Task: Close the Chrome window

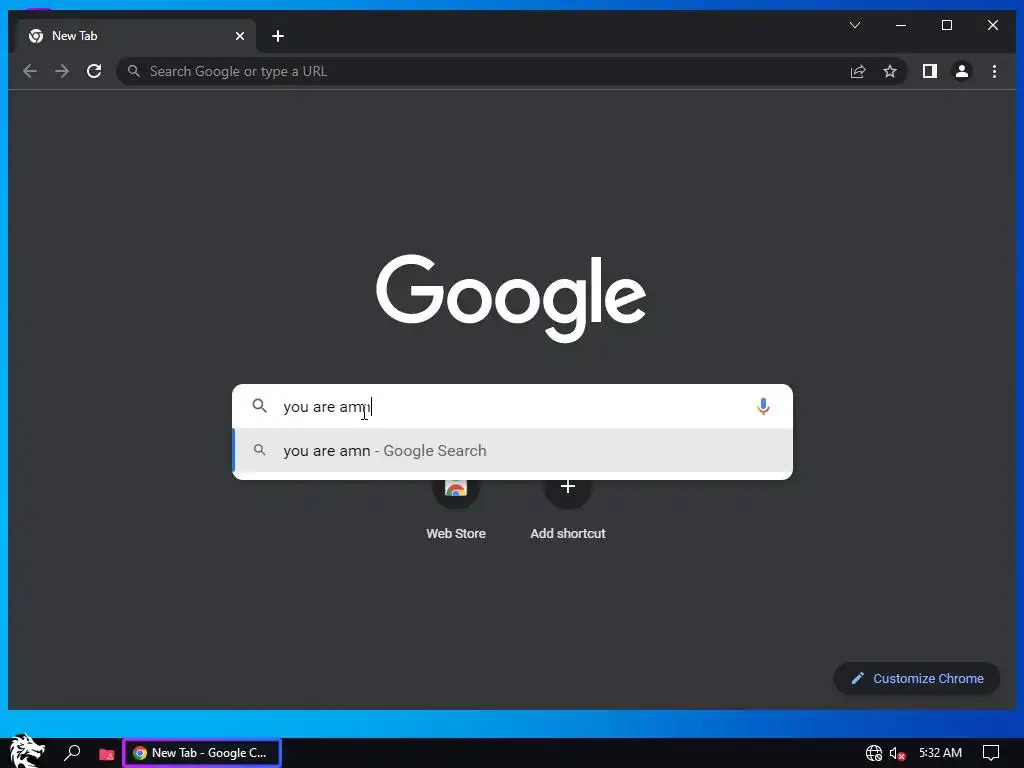Action: pyautogui.click(x=993, y=25)
